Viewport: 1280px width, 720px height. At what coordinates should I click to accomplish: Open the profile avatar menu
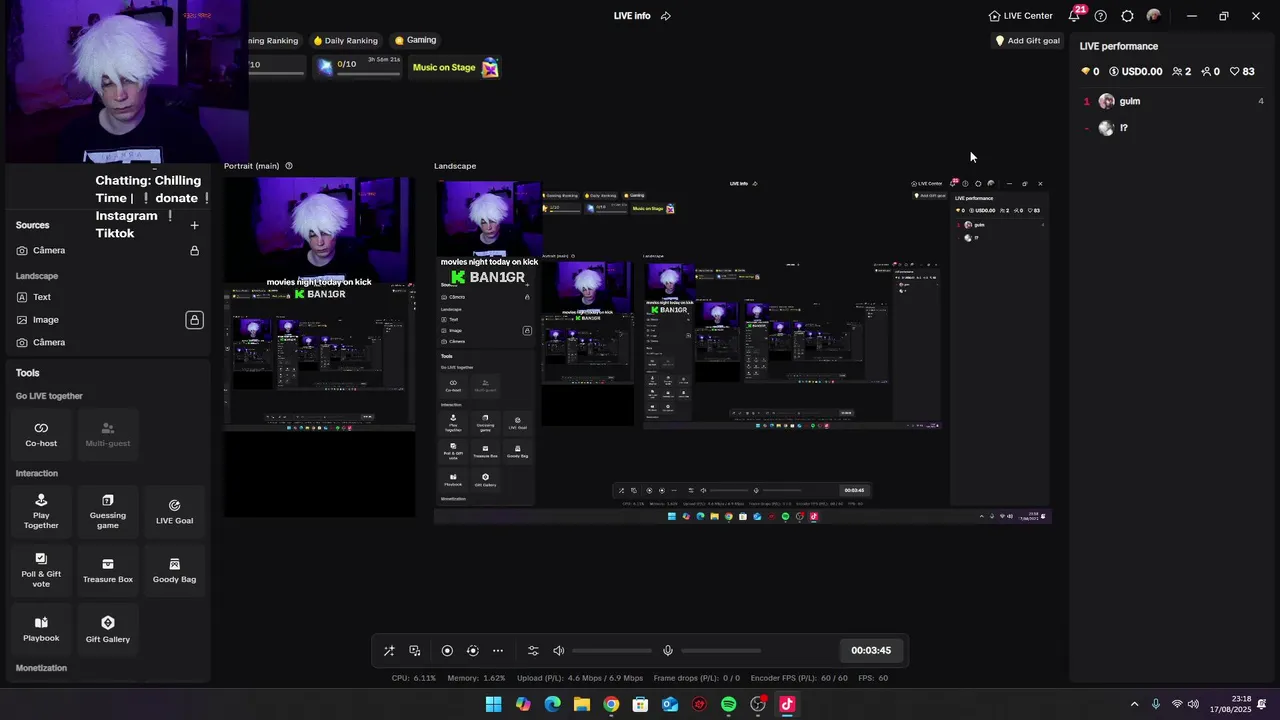(x=1154, y=16)
